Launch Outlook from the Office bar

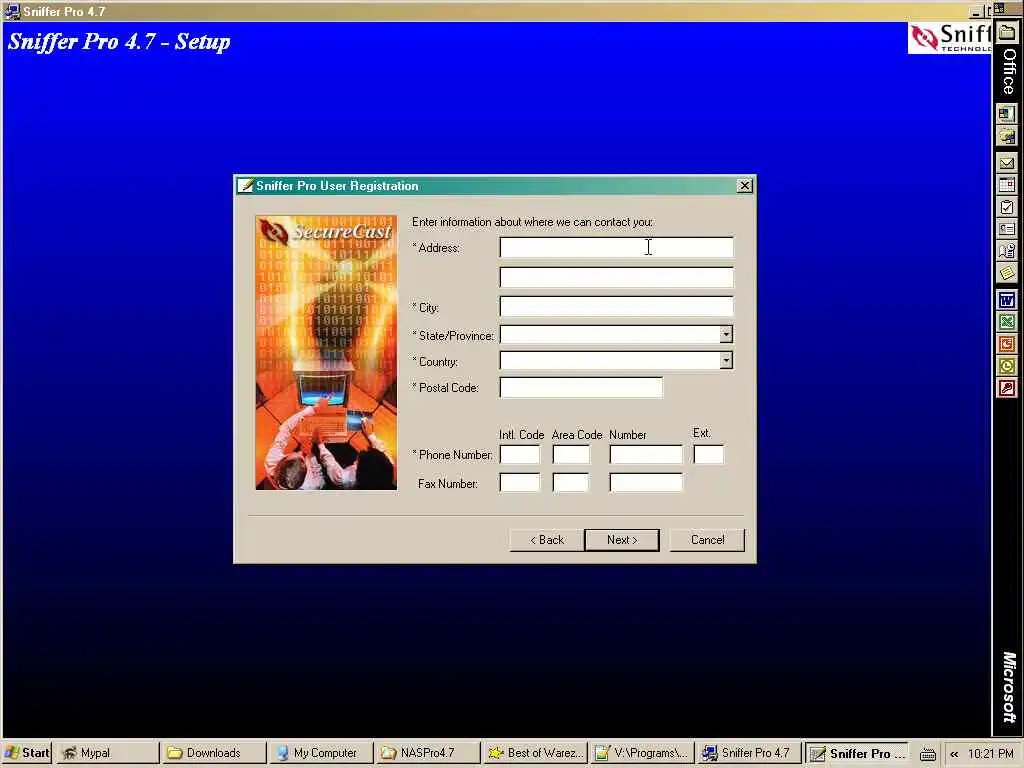[1007, 366]
